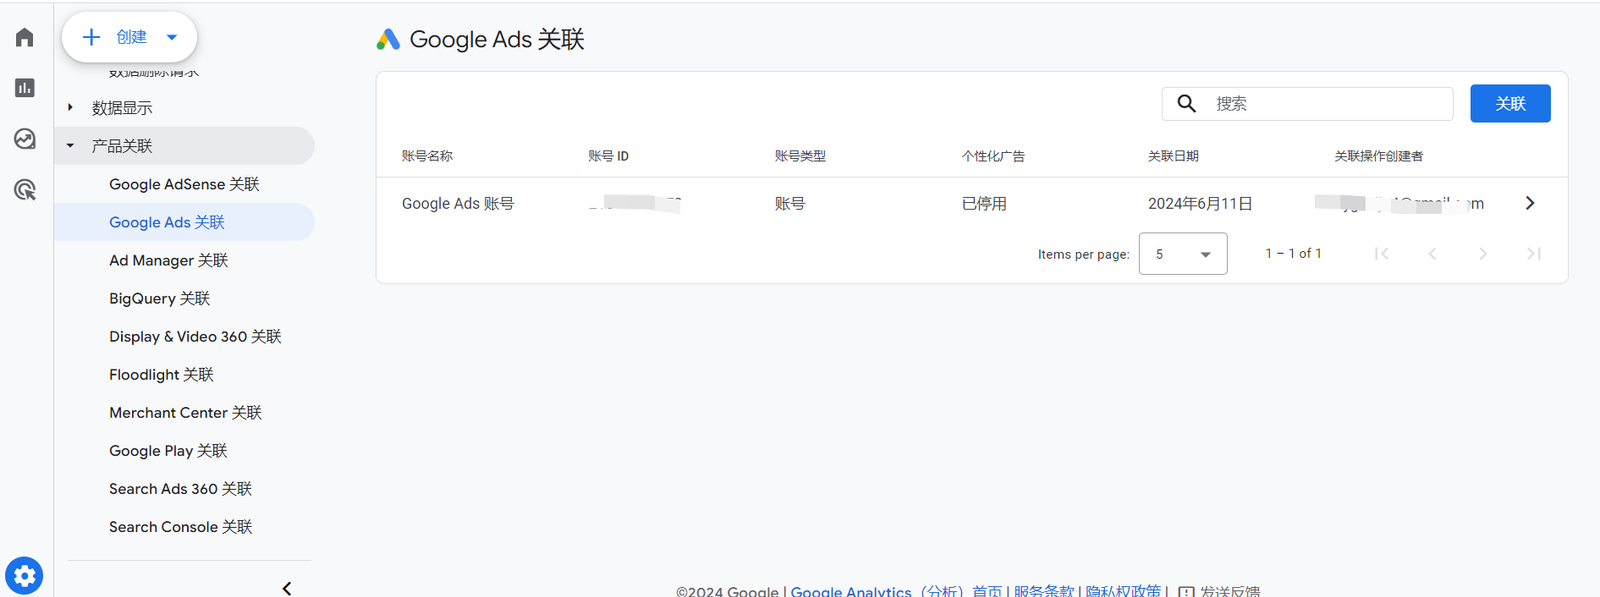1600x597 pixels.
Task: Click the 账号名称 column header
Action: click(x=427, y=156)
